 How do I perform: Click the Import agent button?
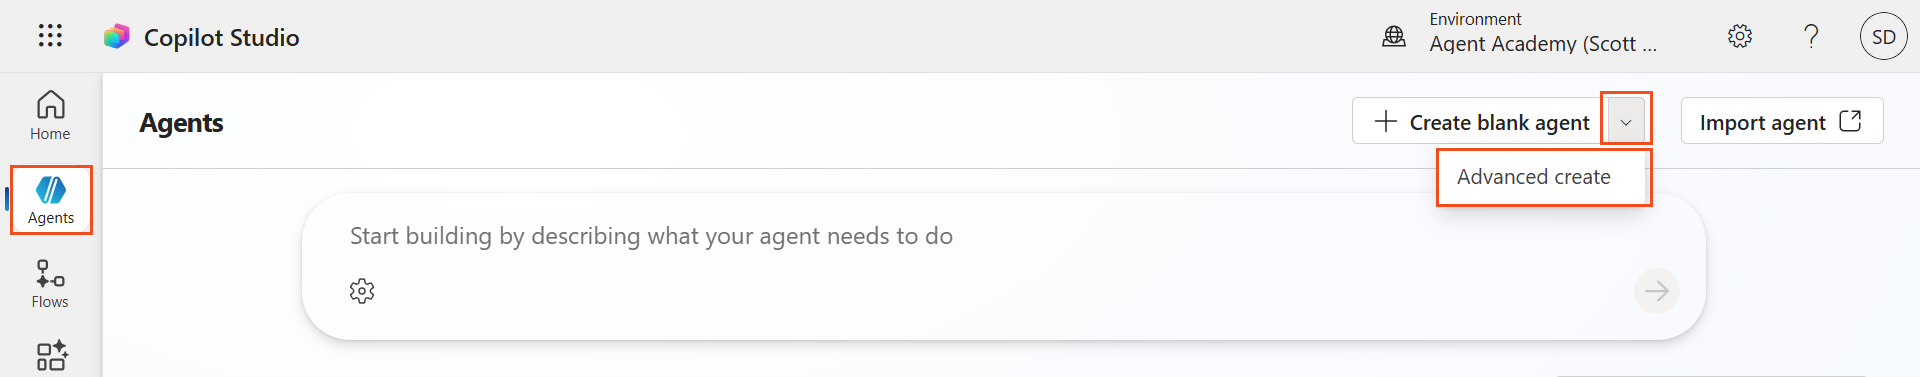(1782, 121)
